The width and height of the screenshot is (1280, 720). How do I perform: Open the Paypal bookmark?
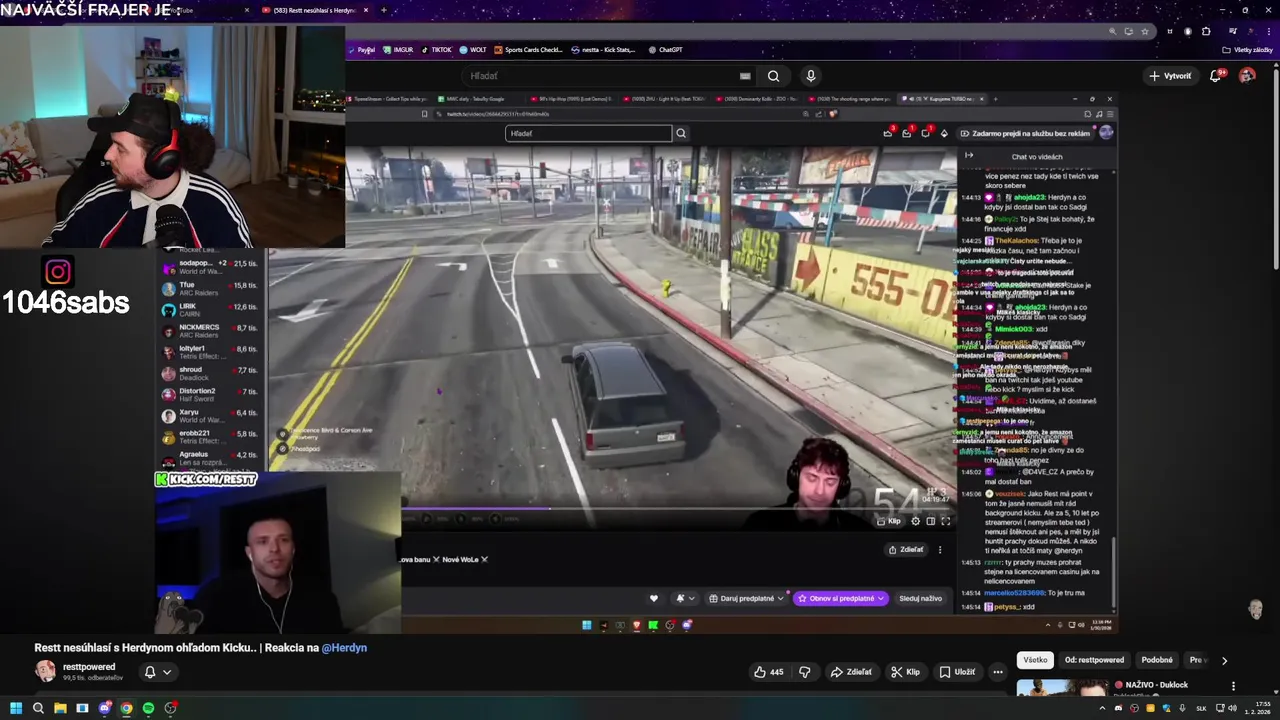coord(362,50)
